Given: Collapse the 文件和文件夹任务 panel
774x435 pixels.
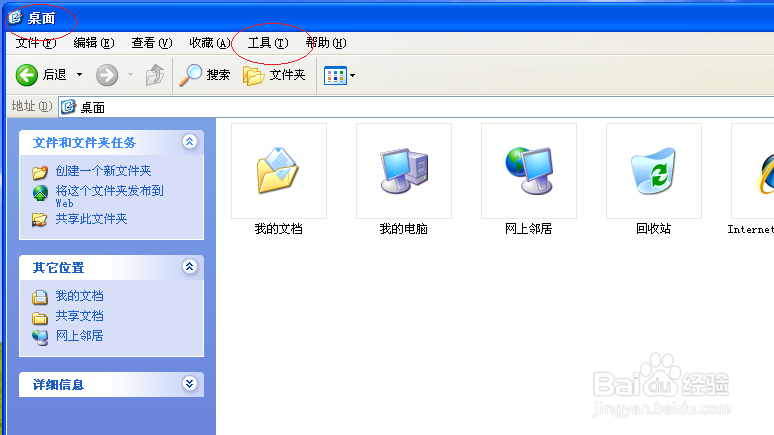Looking at the screenshot, I should [190, 142].
